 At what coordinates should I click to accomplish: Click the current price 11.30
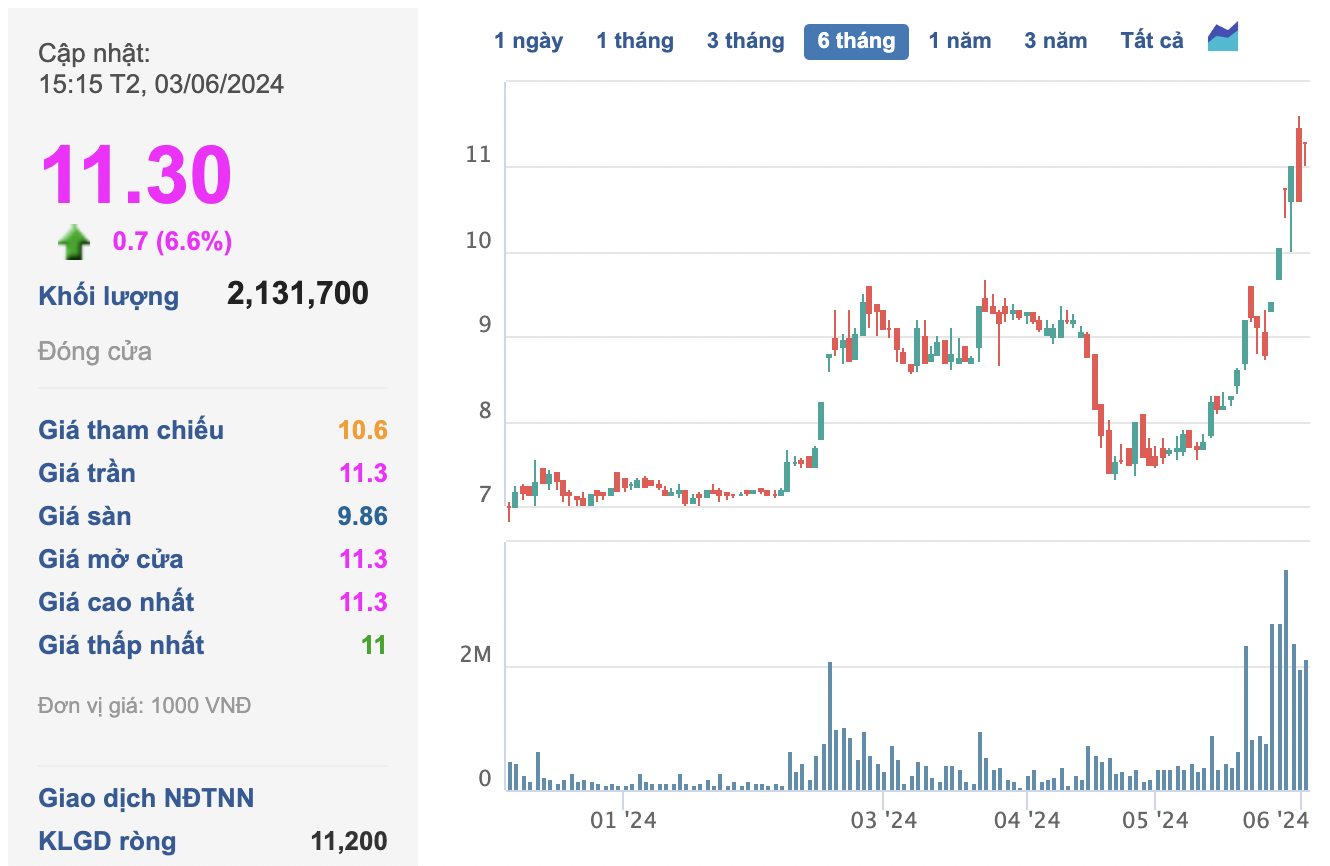(x=136, y=175)
